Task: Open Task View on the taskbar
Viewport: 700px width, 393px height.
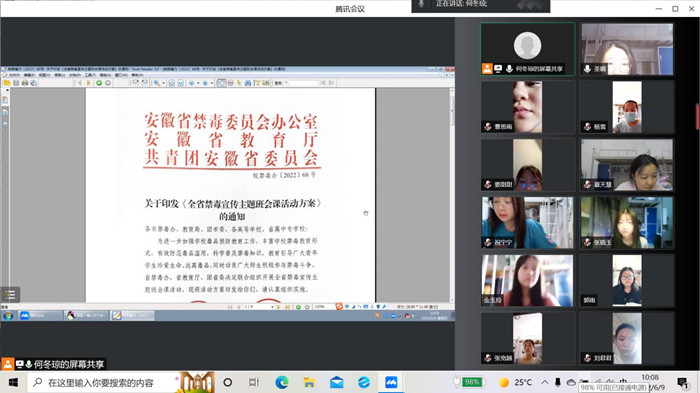Action: [254, 382]
